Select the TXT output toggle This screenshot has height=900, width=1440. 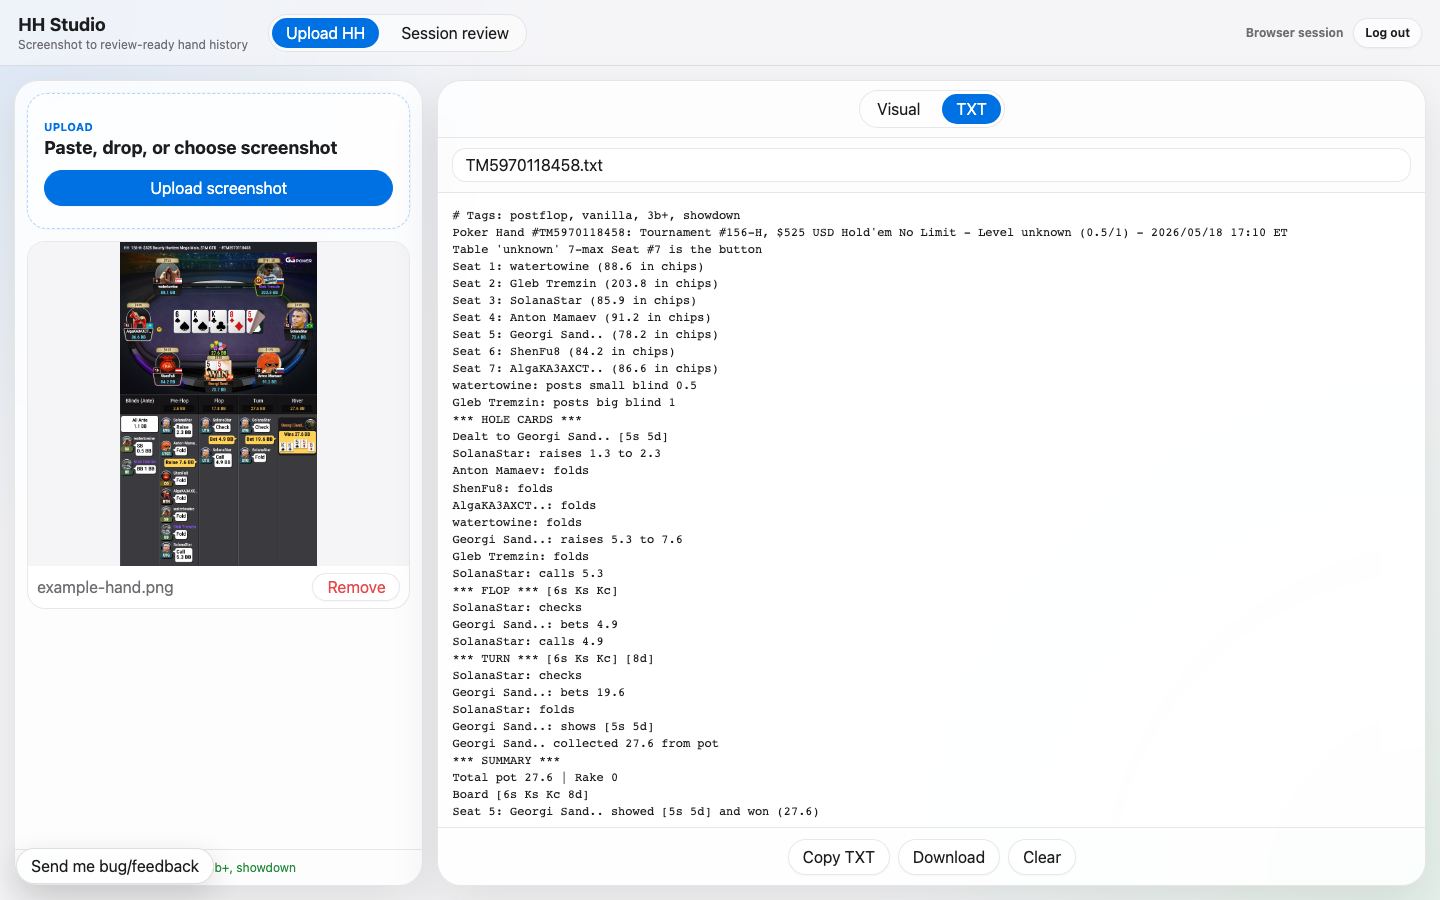(971, 109)
